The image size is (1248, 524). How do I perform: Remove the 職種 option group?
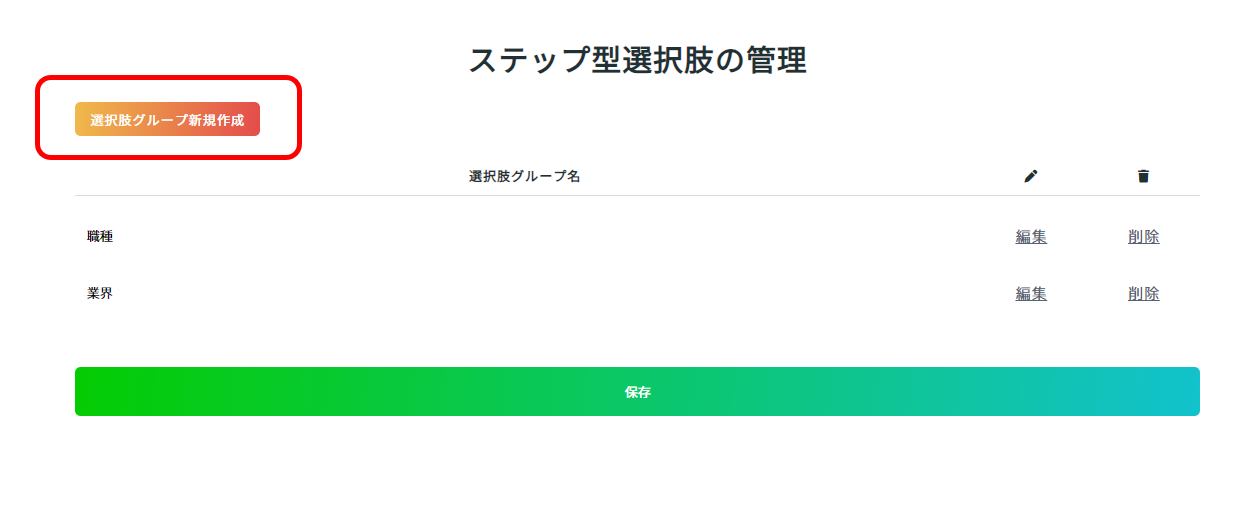1144,237
